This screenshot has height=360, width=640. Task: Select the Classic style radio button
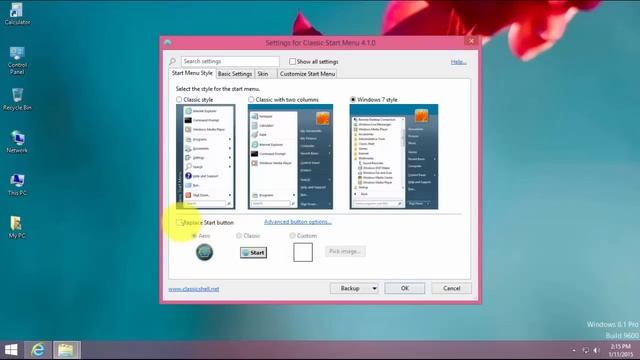179,100
